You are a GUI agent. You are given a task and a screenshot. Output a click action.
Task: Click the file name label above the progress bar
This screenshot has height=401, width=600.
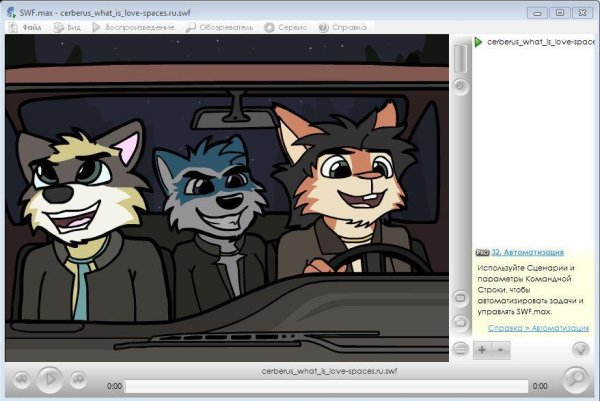tap(329, 371)
